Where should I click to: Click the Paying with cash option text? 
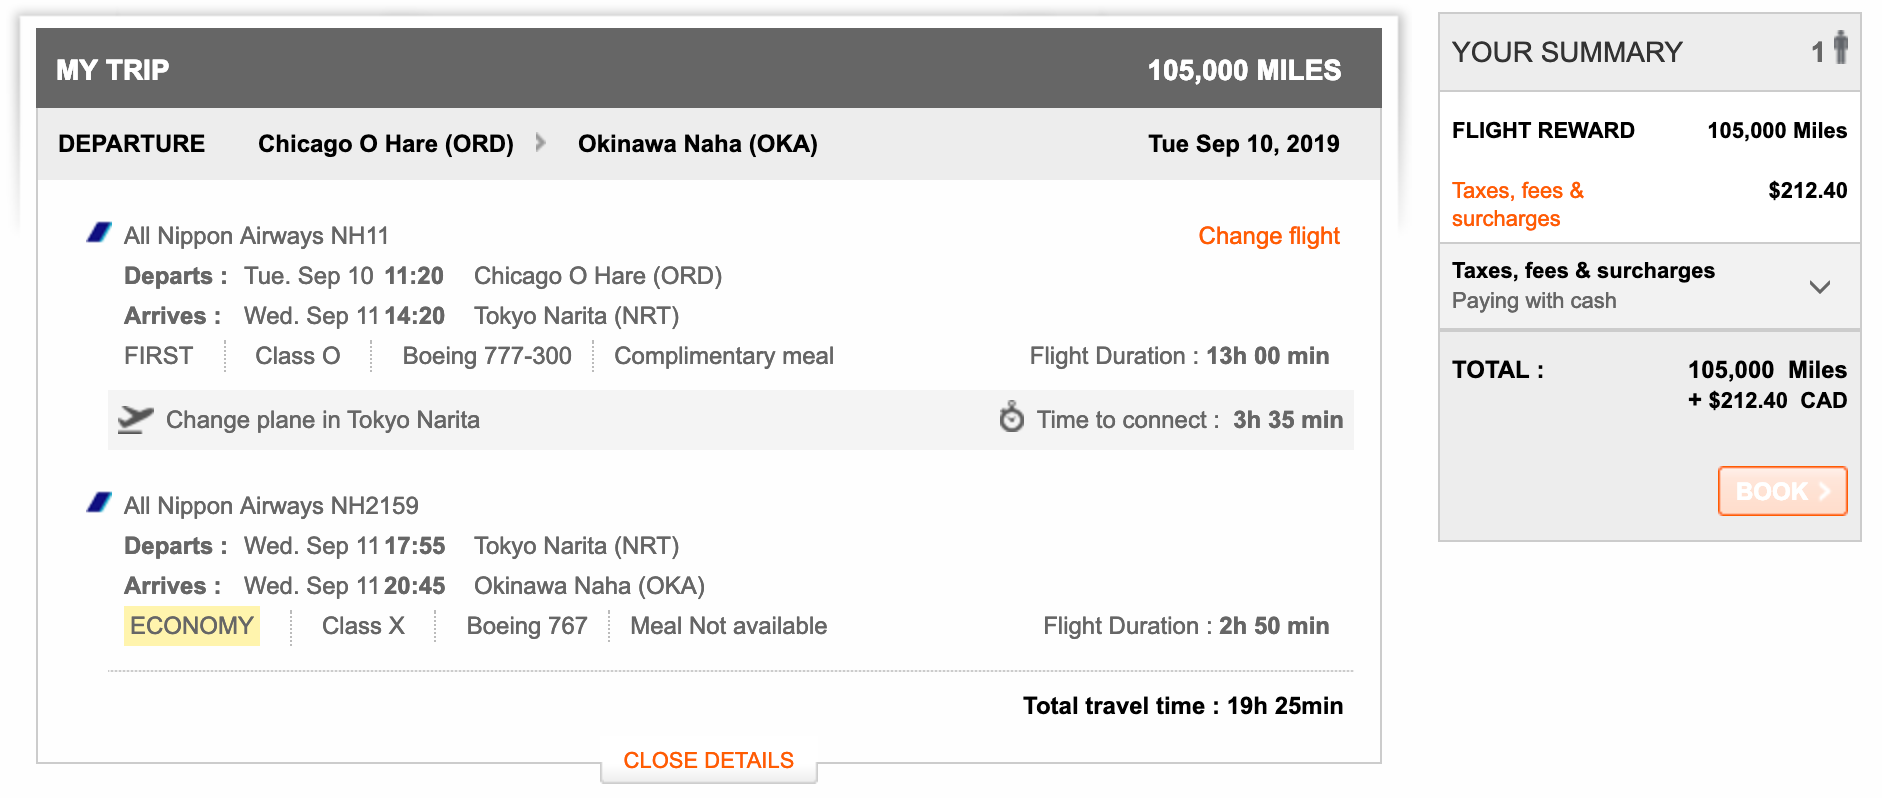pyautogui.click(x=1533, y=301)
